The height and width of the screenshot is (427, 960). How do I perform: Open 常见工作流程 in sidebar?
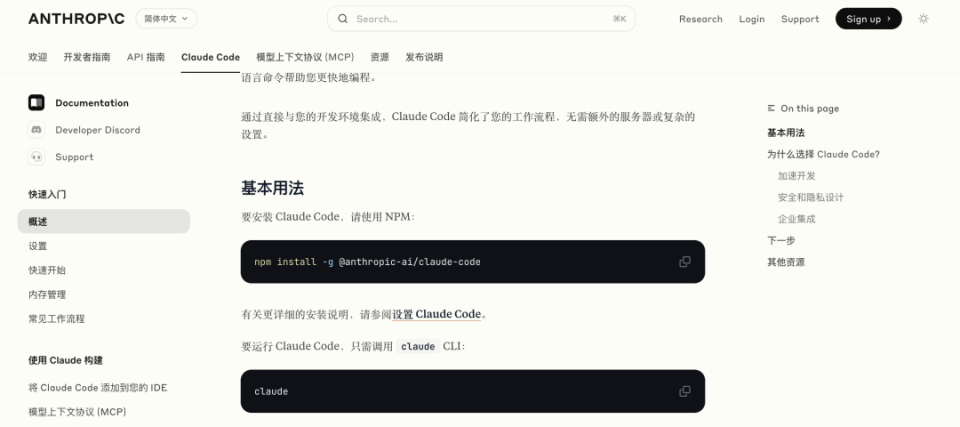[56, 319]
